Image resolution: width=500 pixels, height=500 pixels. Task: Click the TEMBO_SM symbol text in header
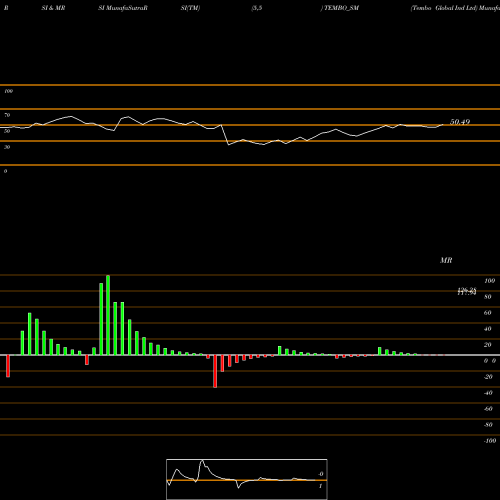point(341,8)
